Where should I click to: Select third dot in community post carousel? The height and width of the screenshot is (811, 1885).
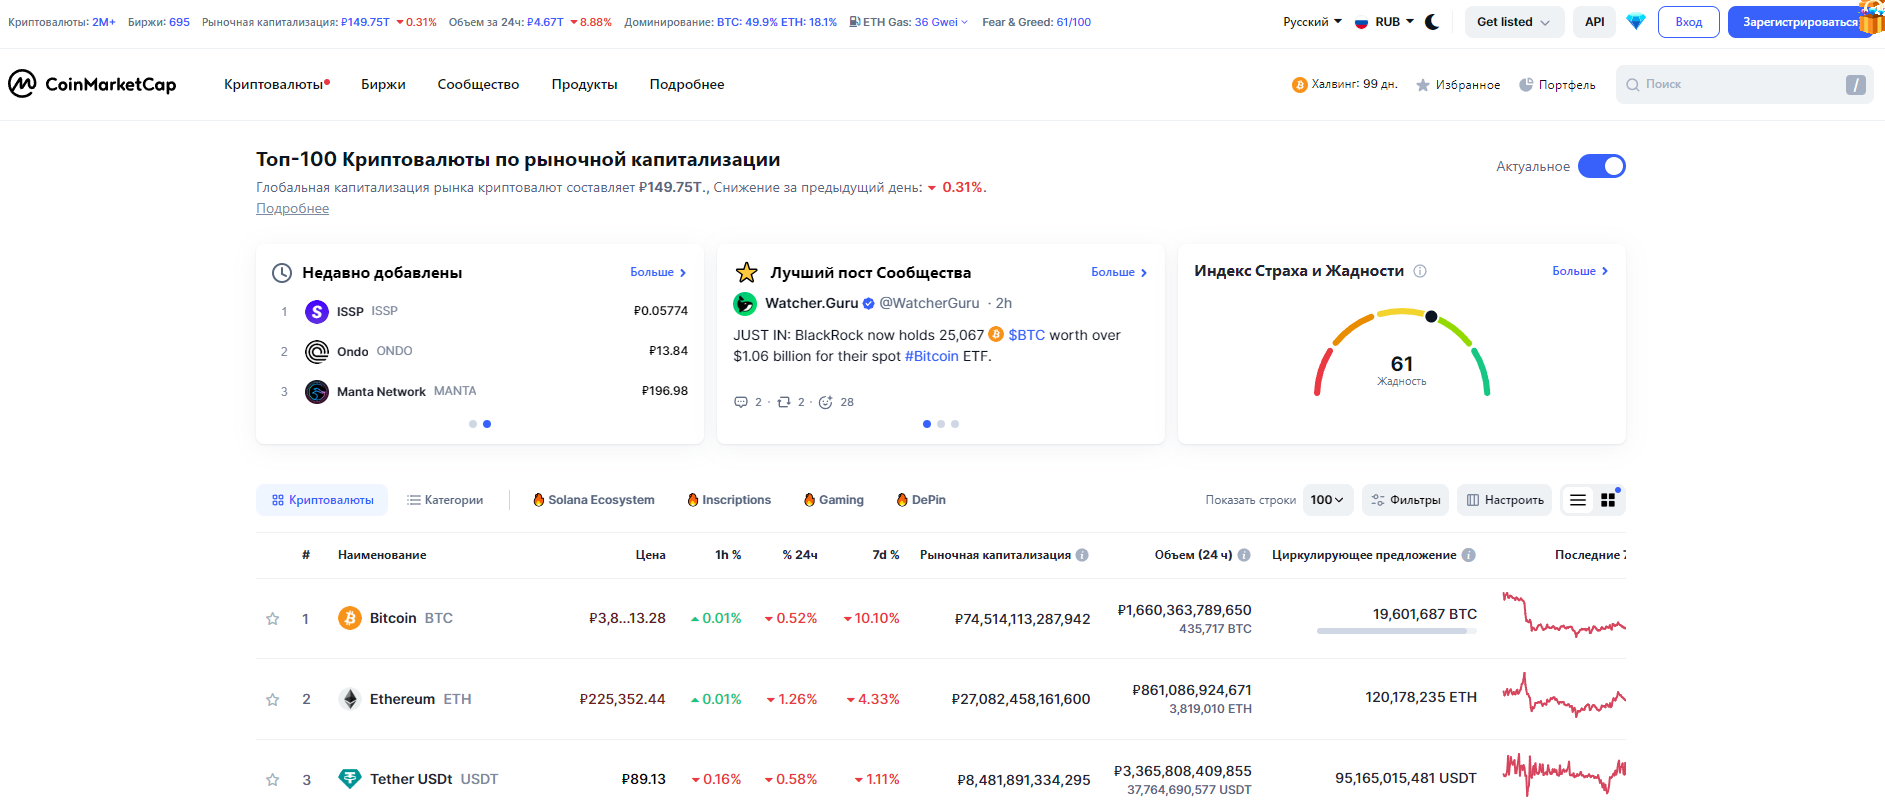pyautogui.click(x=955, y=424)
